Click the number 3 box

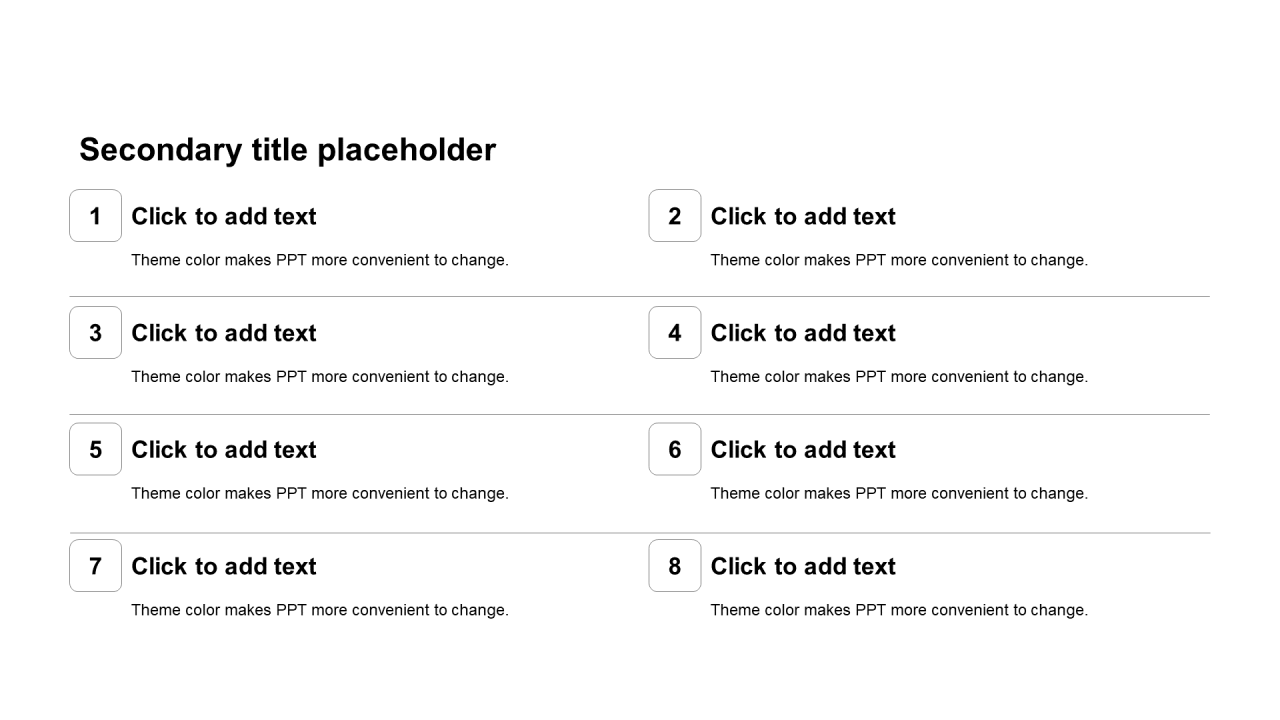[x=95, y=333]
